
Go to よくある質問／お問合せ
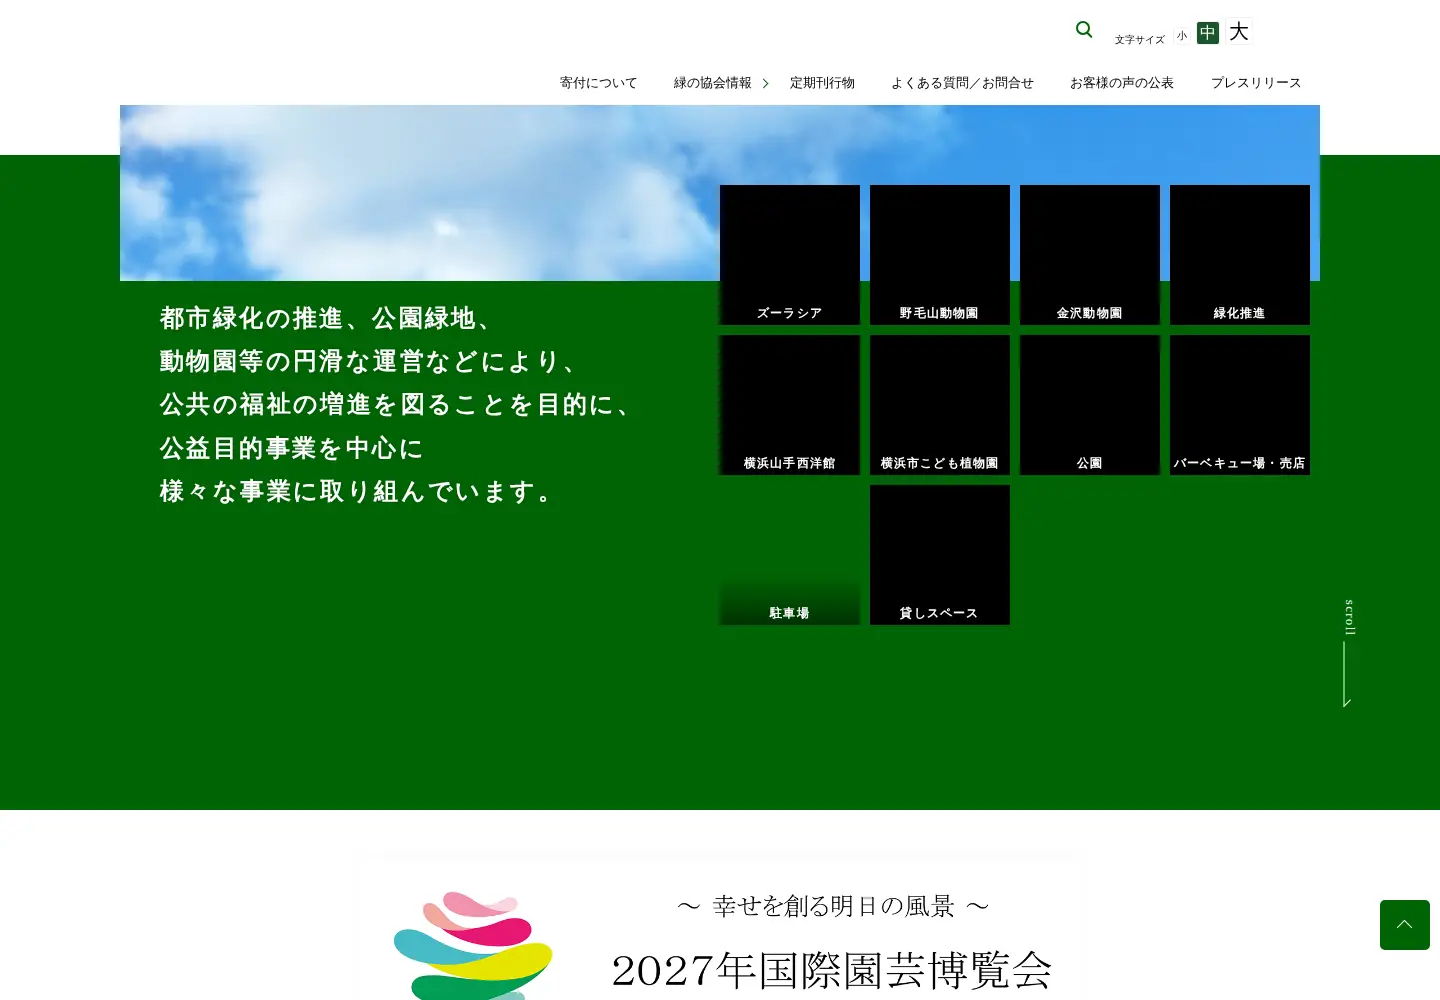pos(962,83)
